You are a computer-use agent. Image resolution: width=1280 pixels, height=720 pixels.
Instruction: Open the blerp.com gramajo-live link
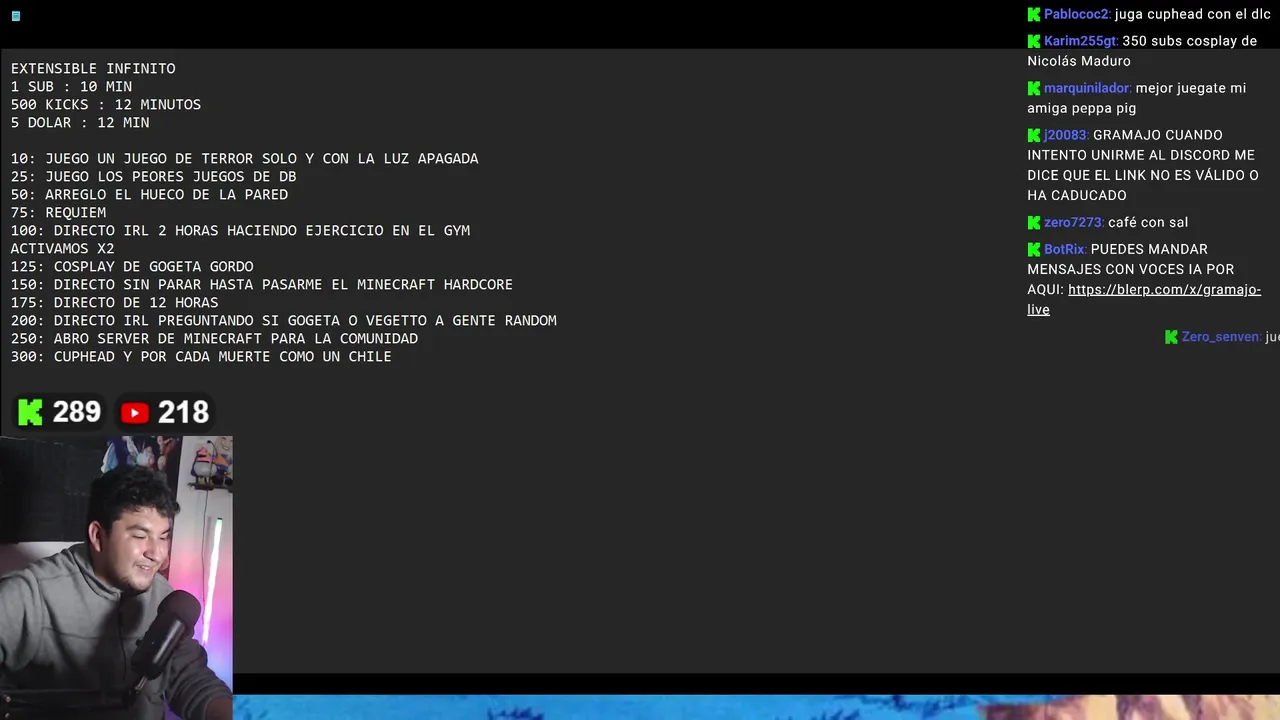1144,299
